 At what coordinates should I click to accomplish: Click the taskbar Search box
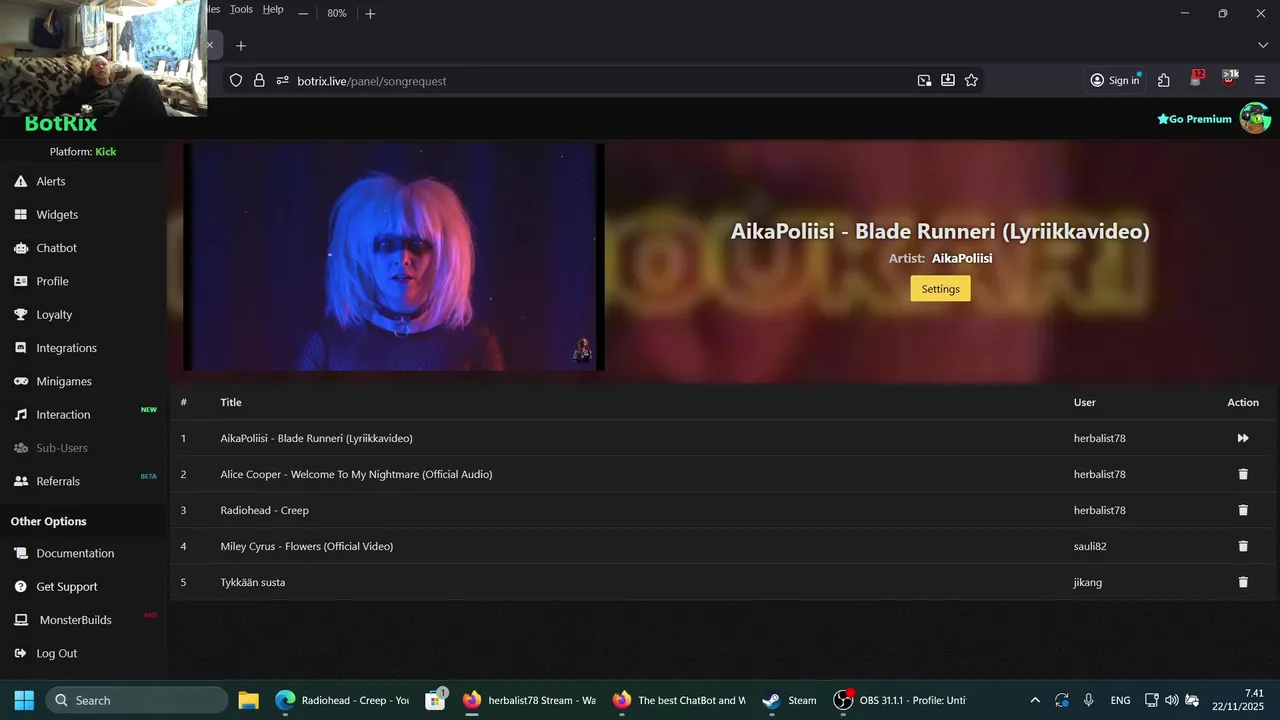tap(137, 700)
